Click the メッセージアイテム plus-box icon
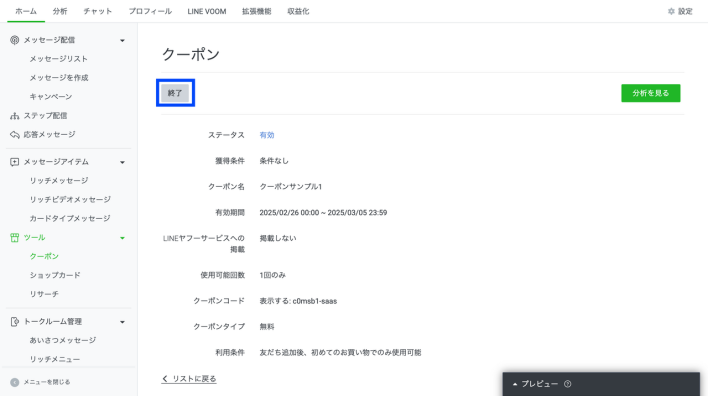This screenshot has height=396, width=708. (x=14, y=162)
